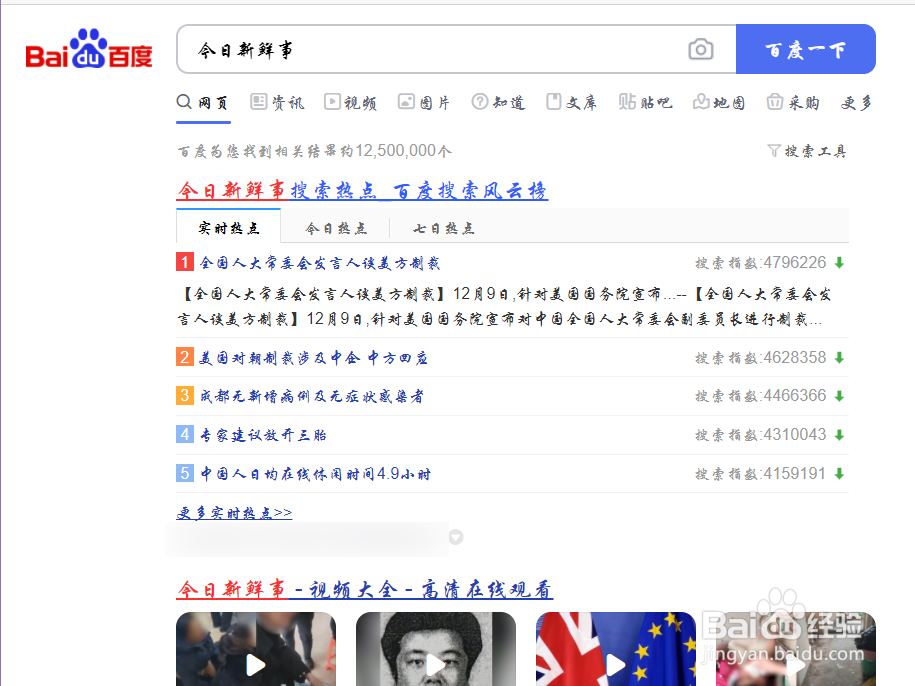Click the 百度一下 search button
The image size is (915, 686).
(805, 50)
